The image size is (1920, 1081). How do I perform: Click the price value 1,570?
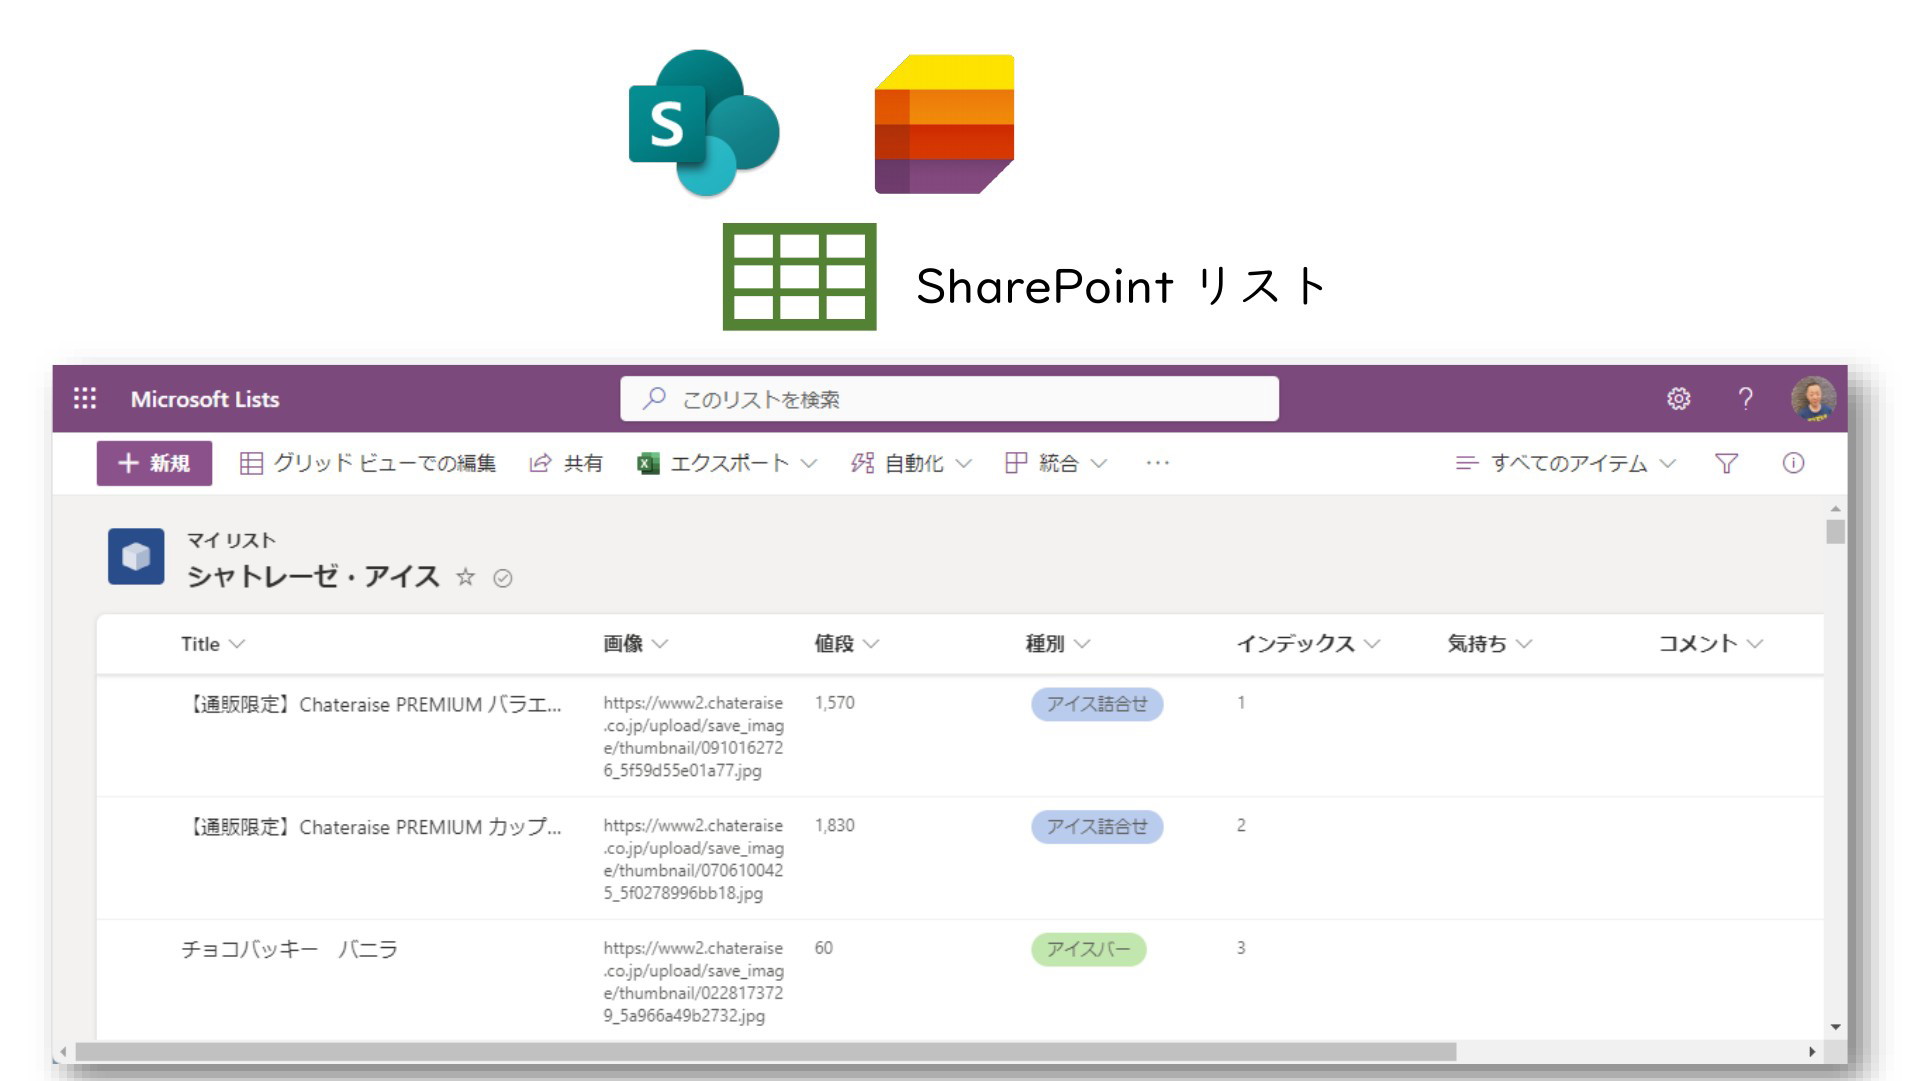[835, 703]
